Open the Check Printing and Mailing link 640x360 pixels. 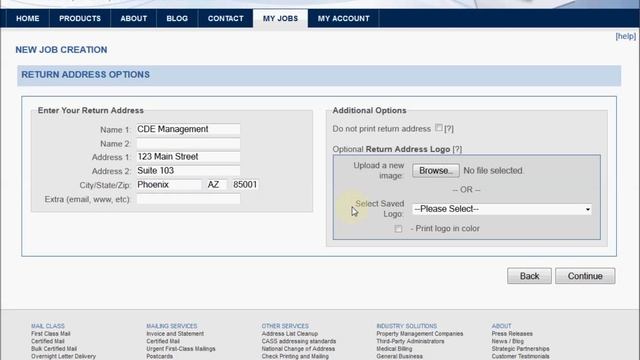[295, 356]
